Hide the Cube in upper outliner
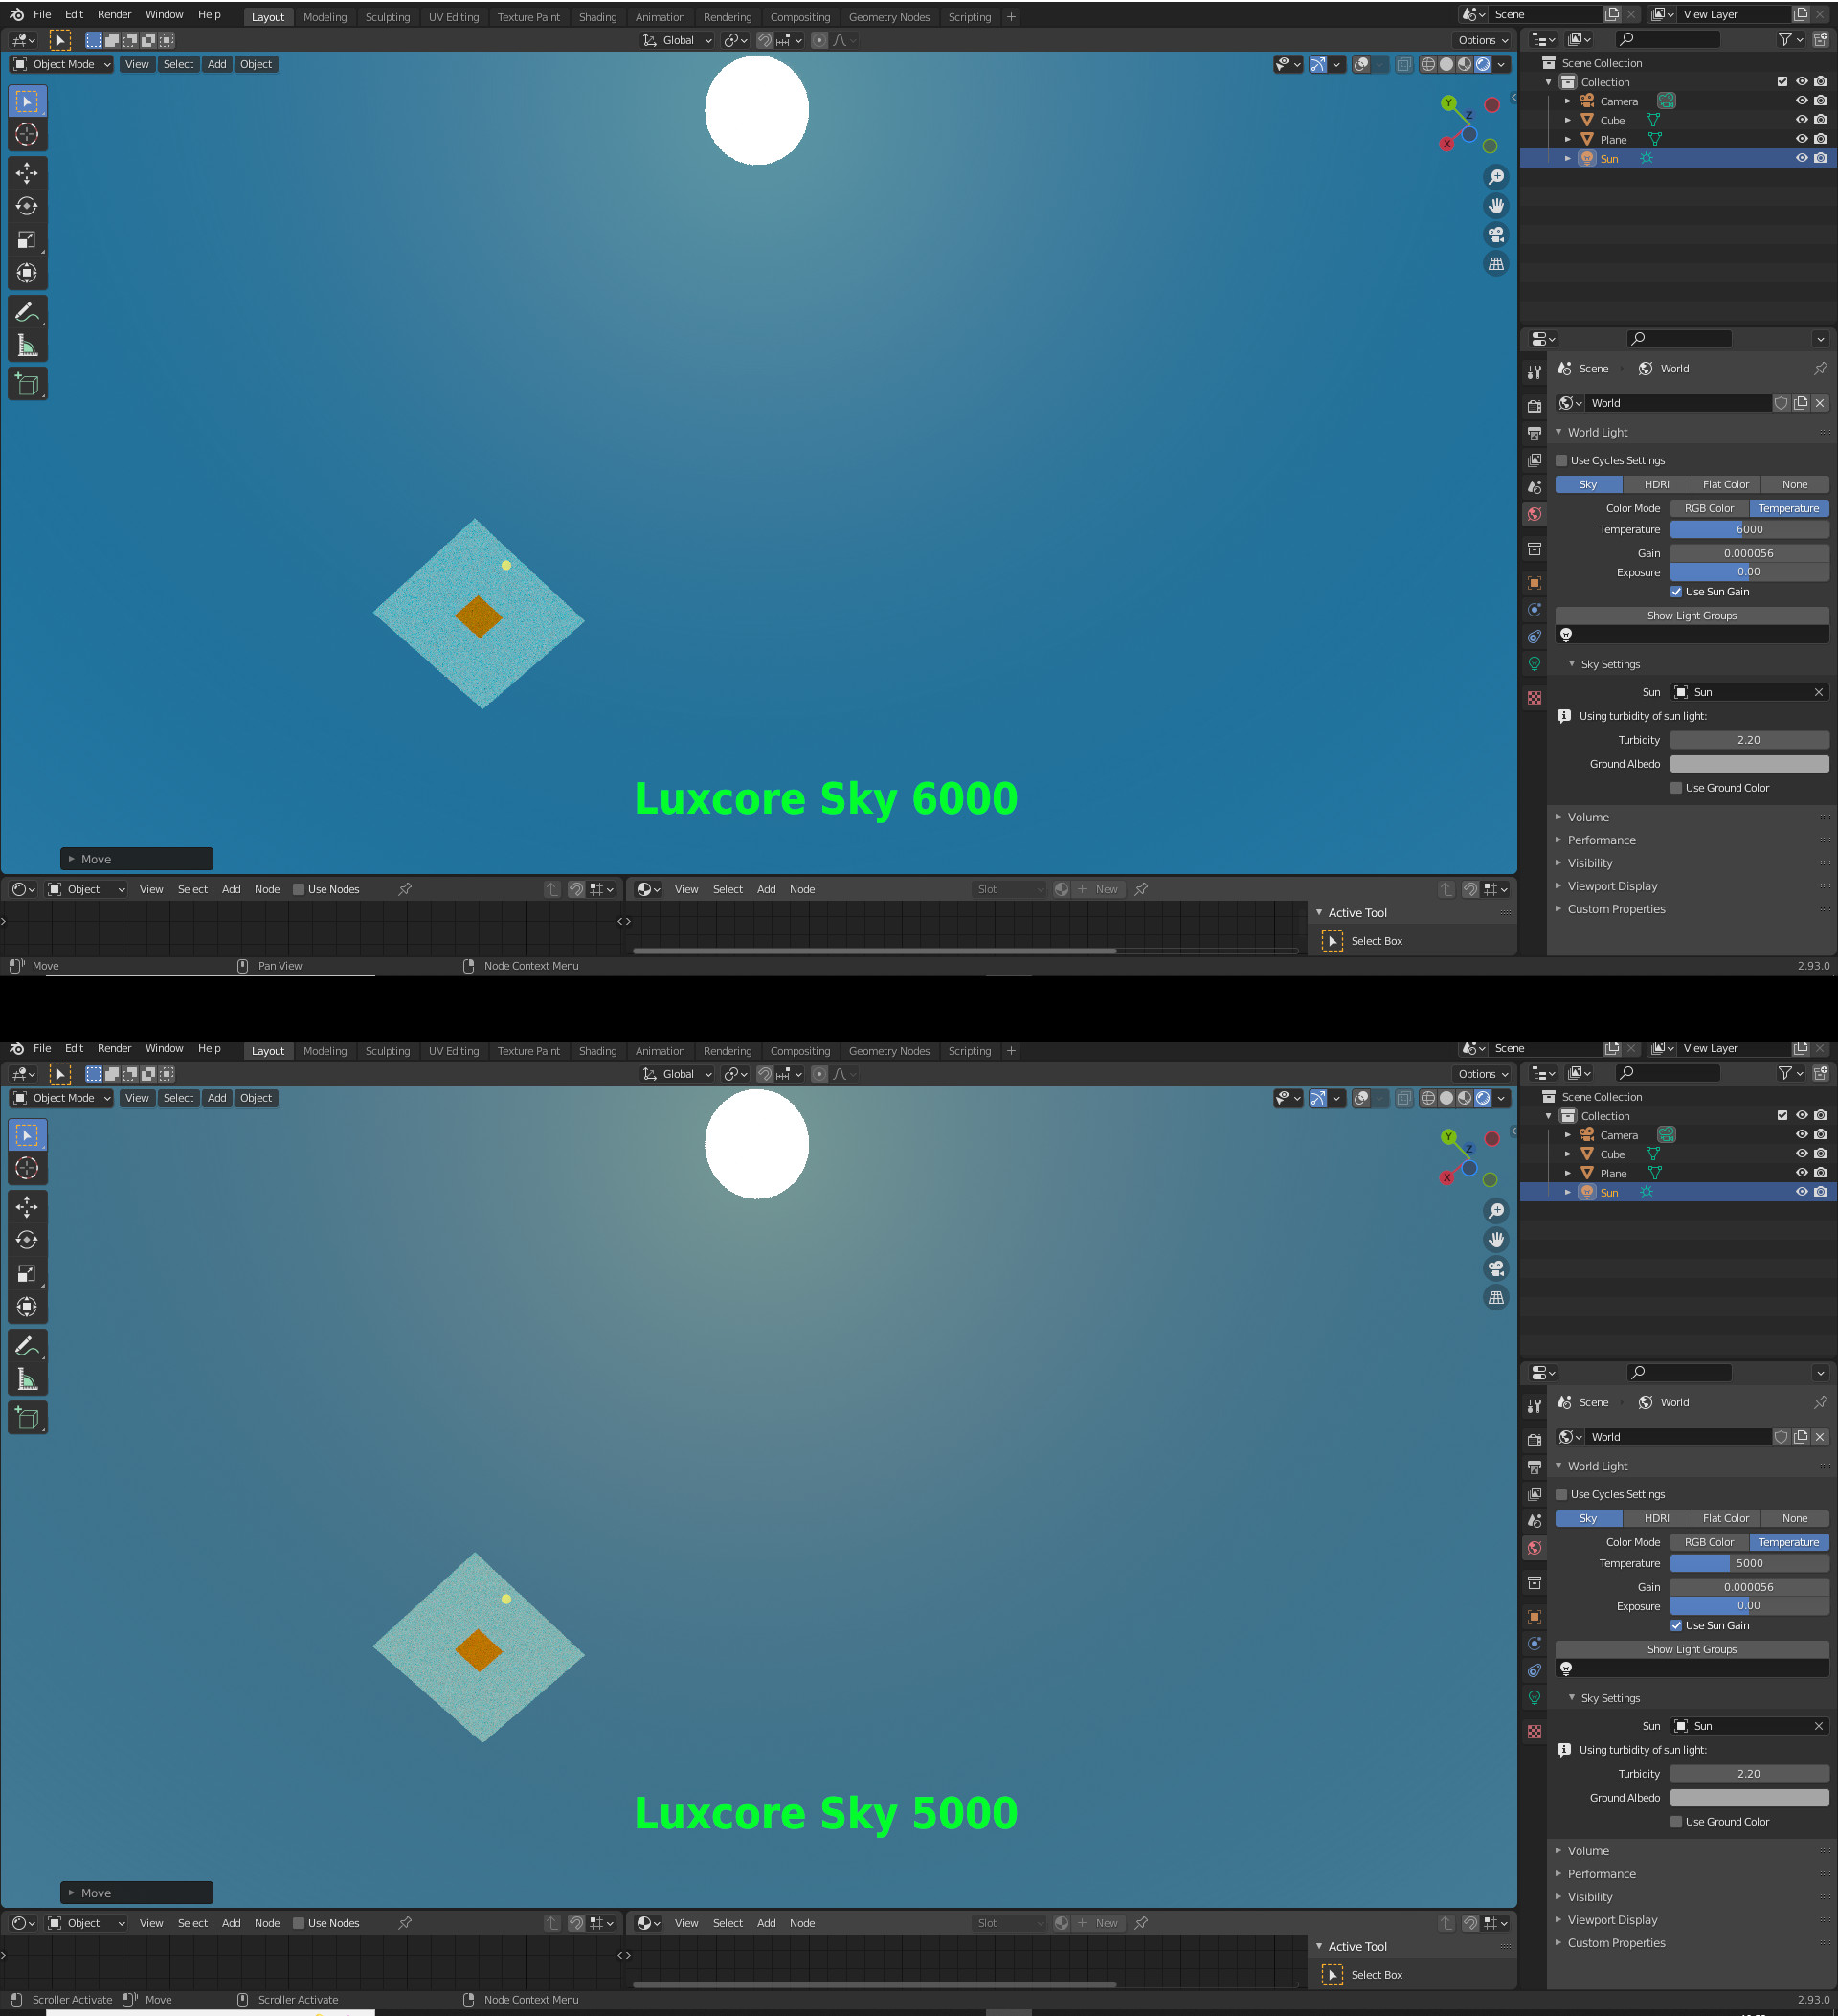 [1801, 120]
